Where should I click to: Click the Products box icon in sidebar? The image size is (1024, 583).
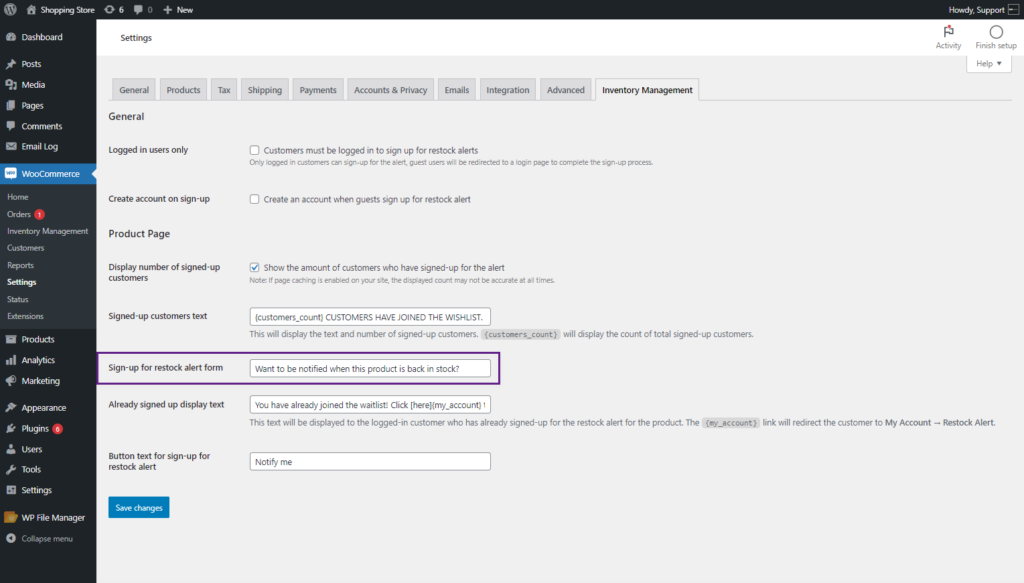click(x=11, y=339)
